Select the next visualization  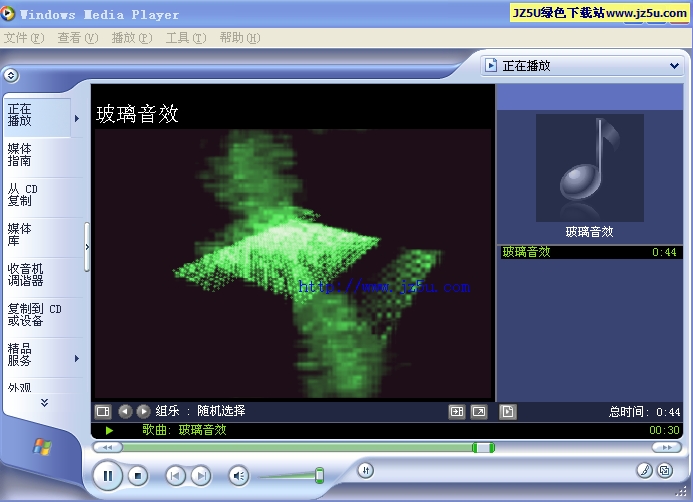point(143,412)
